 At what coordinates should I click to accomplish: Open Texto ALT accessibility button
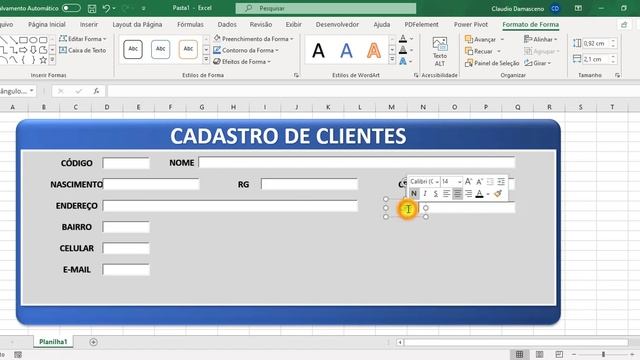coord(440,52)
